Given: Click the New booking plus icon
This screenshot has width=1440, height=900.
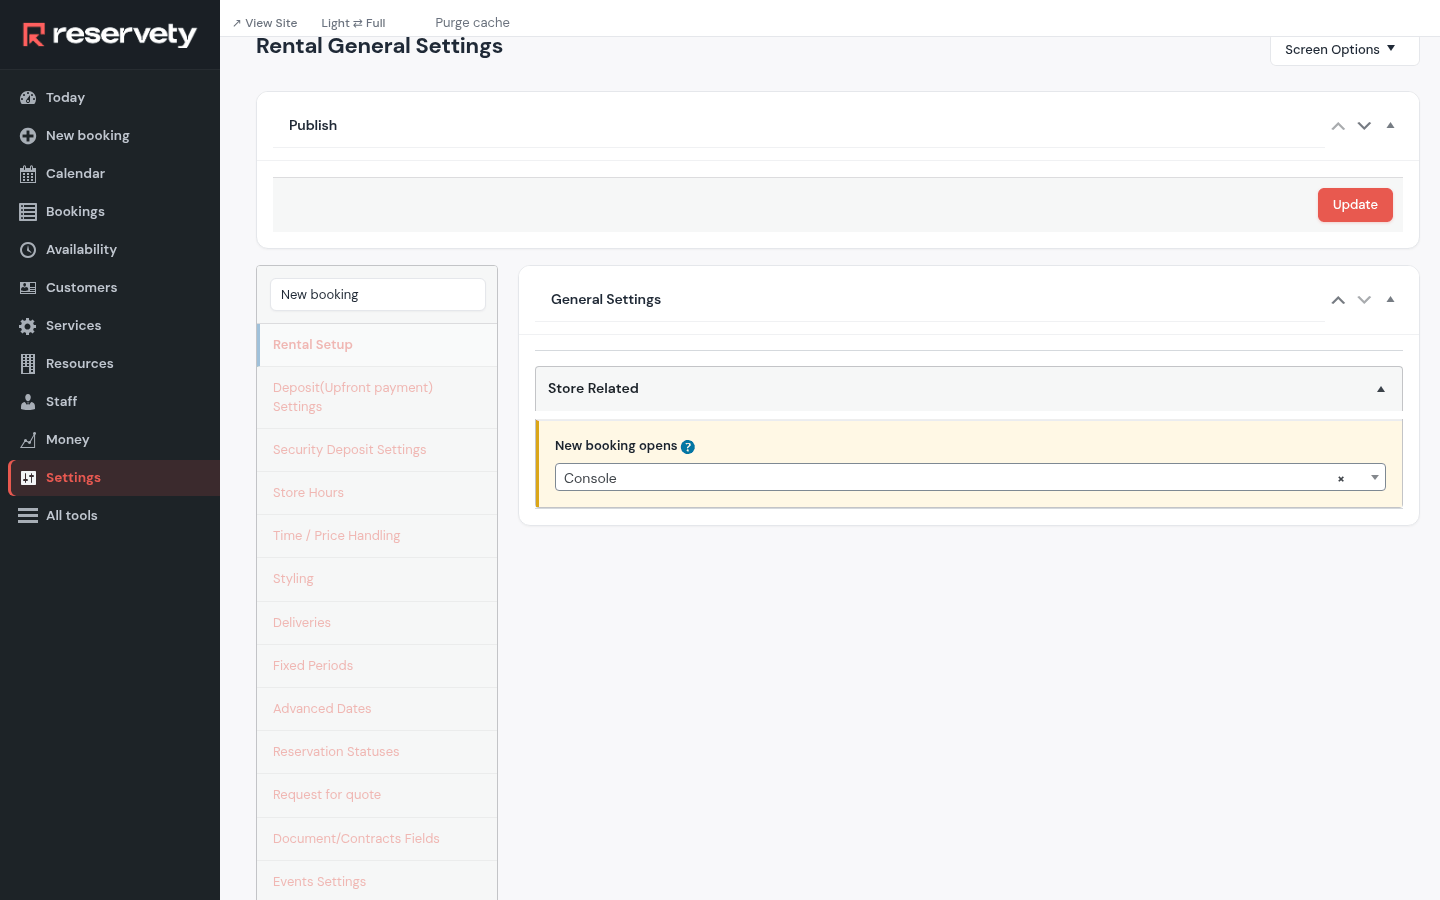Looking at the screenshot, I should (28, 136).
